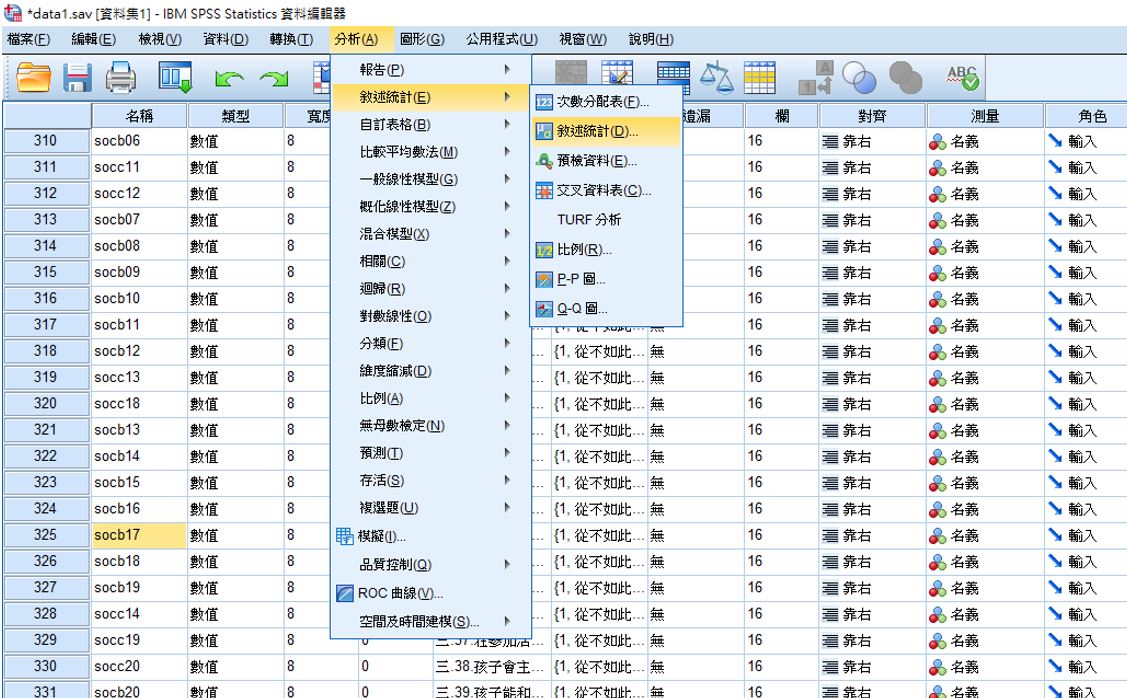Expand the 比較平均數法(M) submenu
This screenshot has height=698, width=1127.
coord(409,152)
